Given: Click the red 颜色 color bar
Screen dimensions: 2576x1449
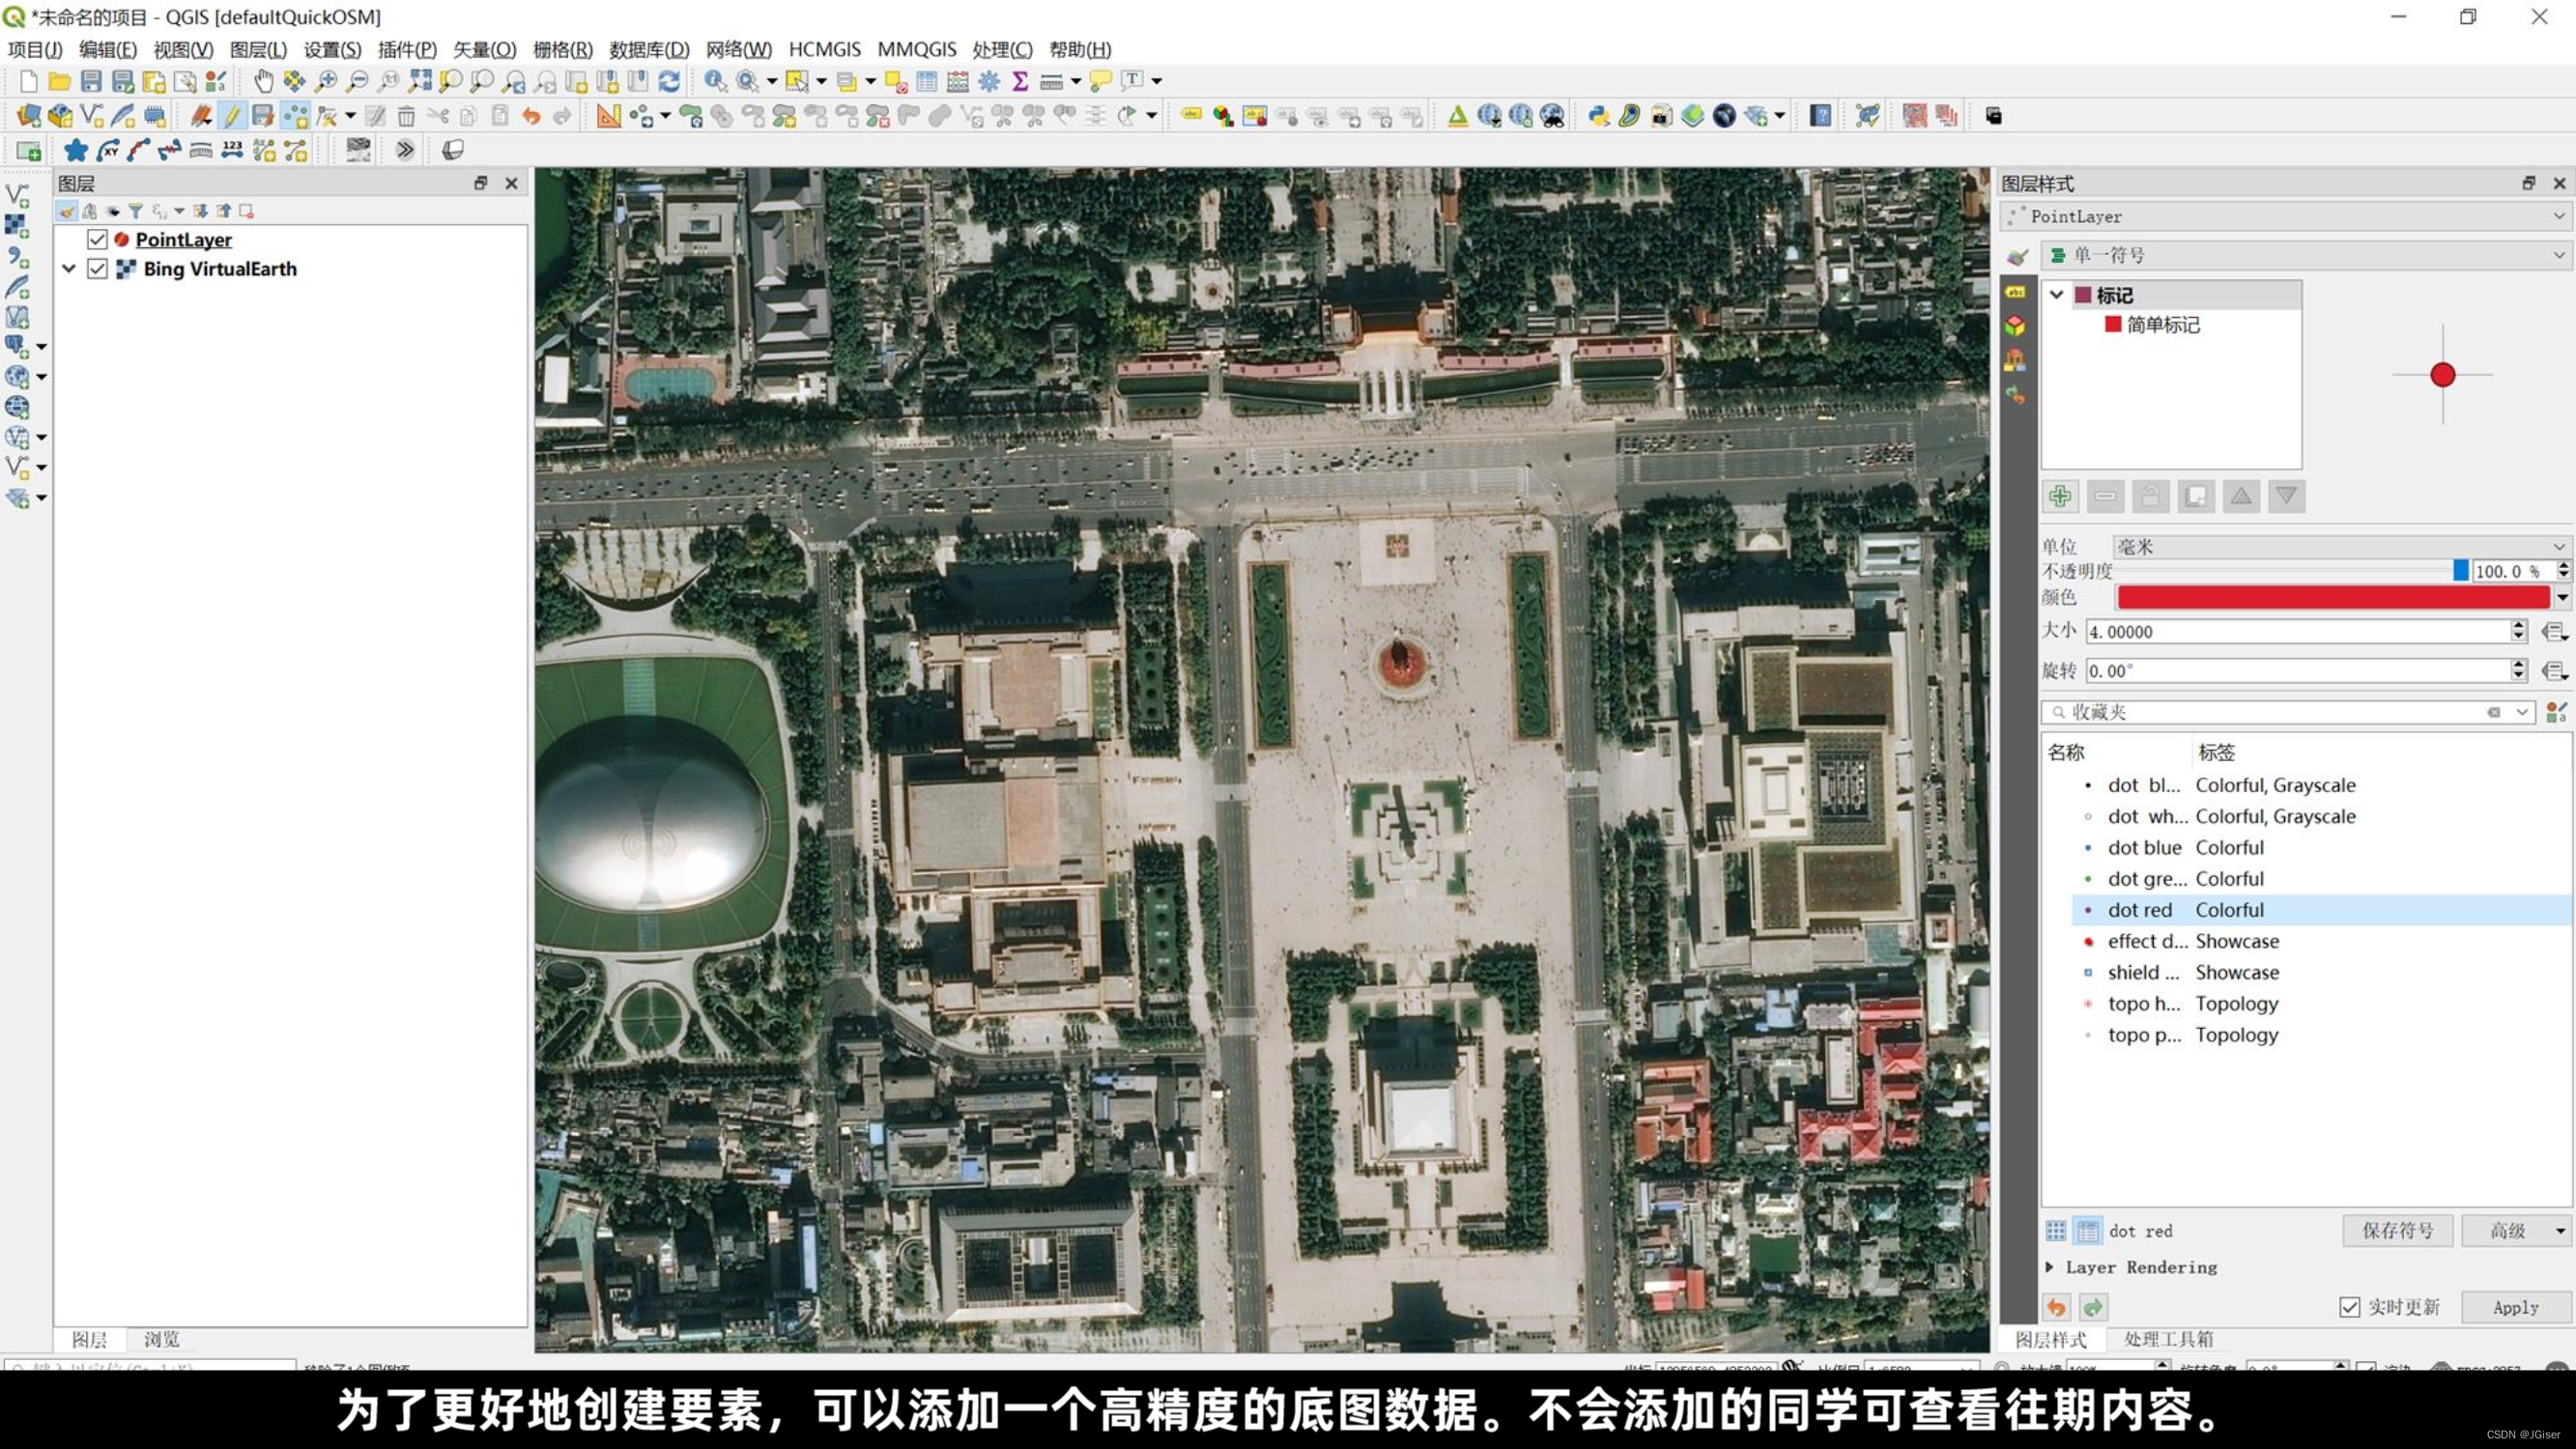Looking at the screenshot, I should pyautogui.click(x=2333, y=598).
